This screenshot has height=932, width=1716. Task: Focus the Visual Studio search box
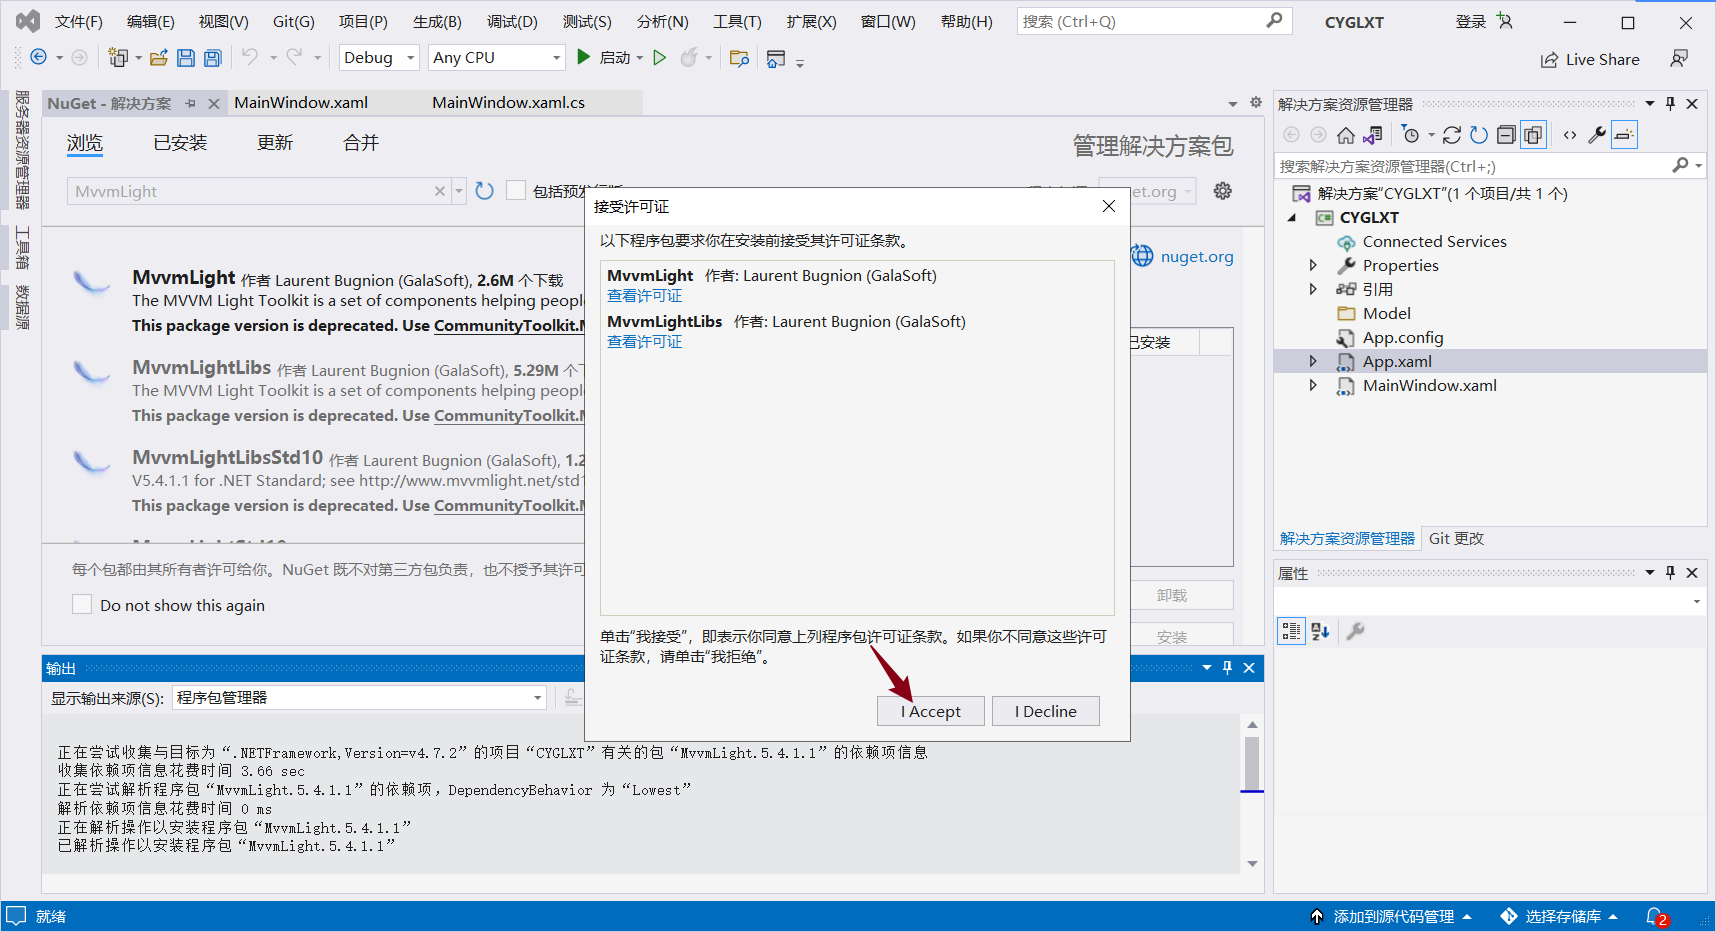click(x=1154, y=21)
